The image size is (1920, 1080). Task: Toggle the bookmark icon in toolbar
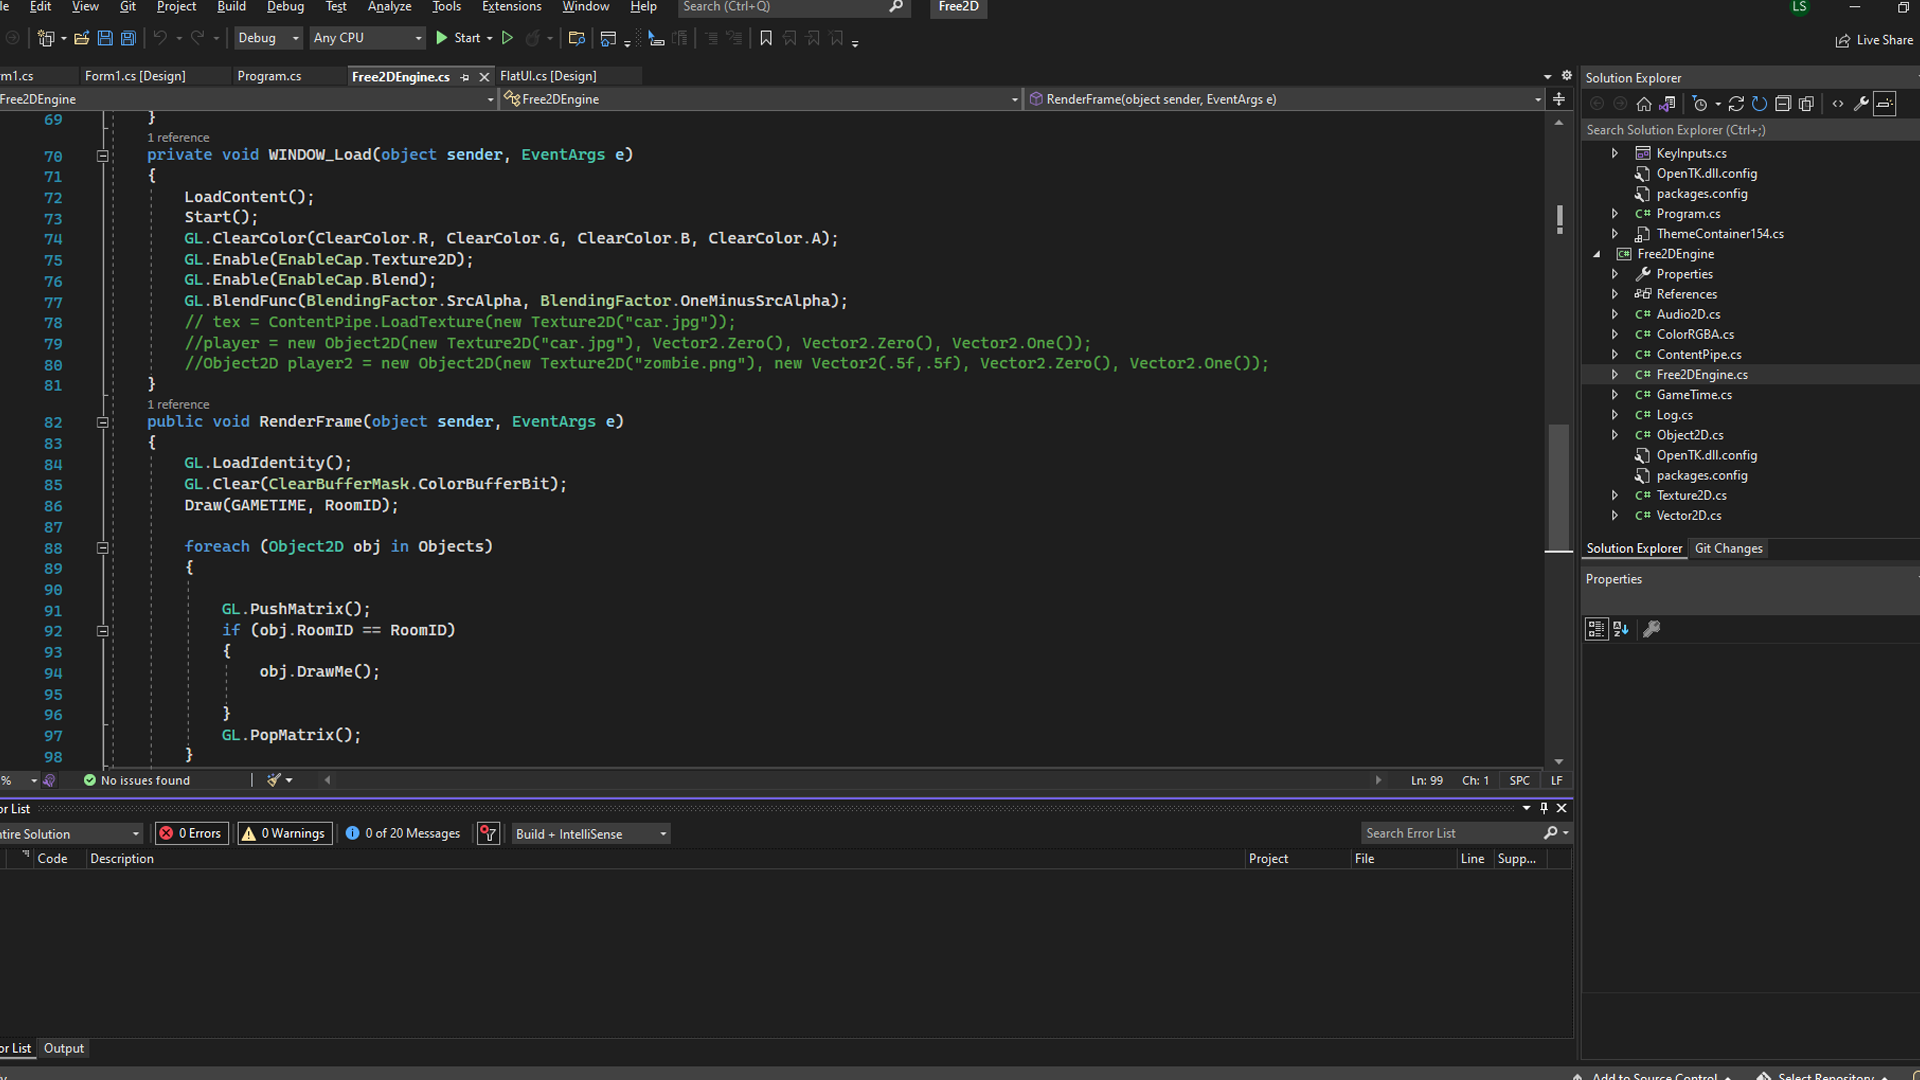(x=766, y=38)
